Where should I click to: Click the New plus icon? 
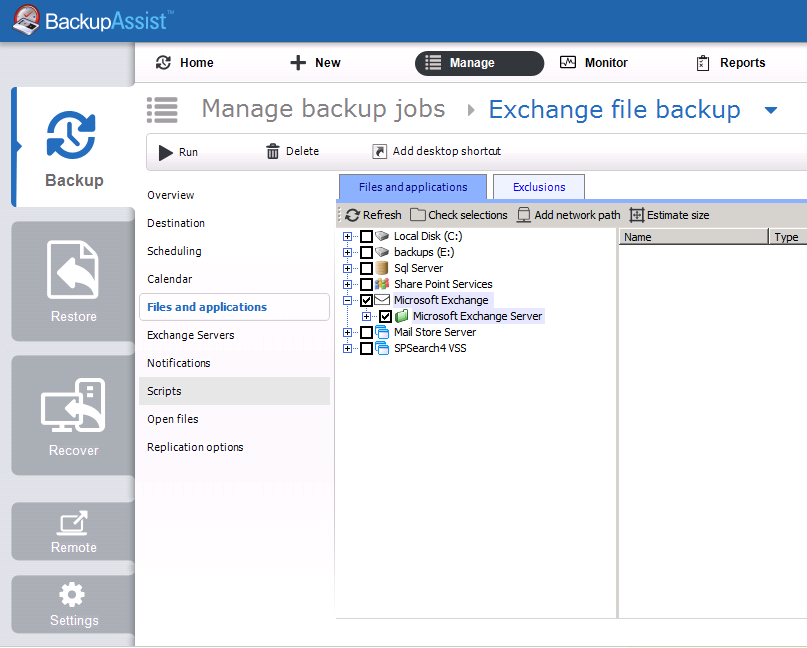(x=298, y=63)
